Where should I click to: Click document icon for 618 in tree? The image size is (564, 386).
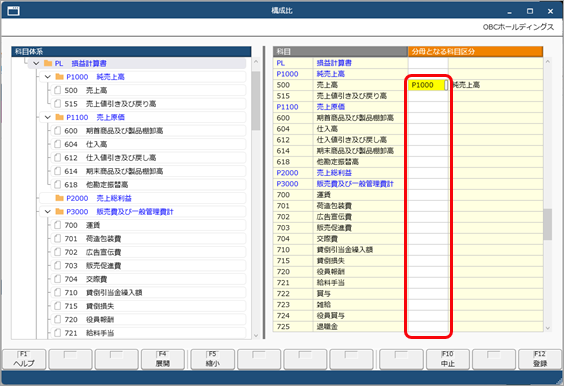[57, 185]
